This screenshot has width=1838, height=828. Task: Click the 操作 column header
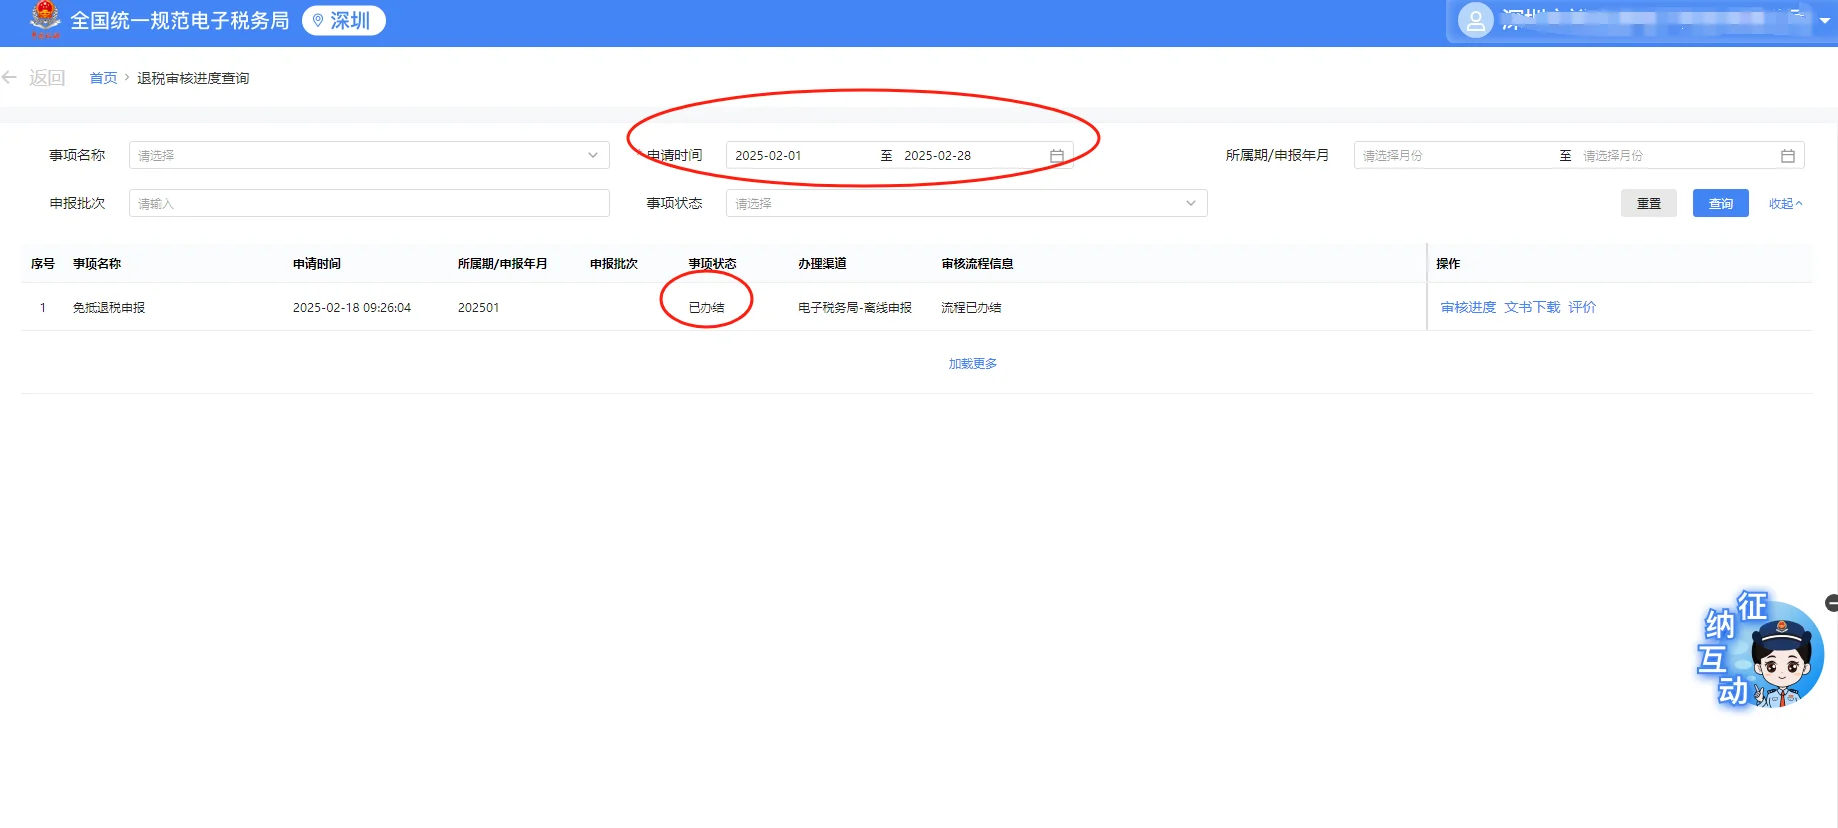click(1448, 263)
